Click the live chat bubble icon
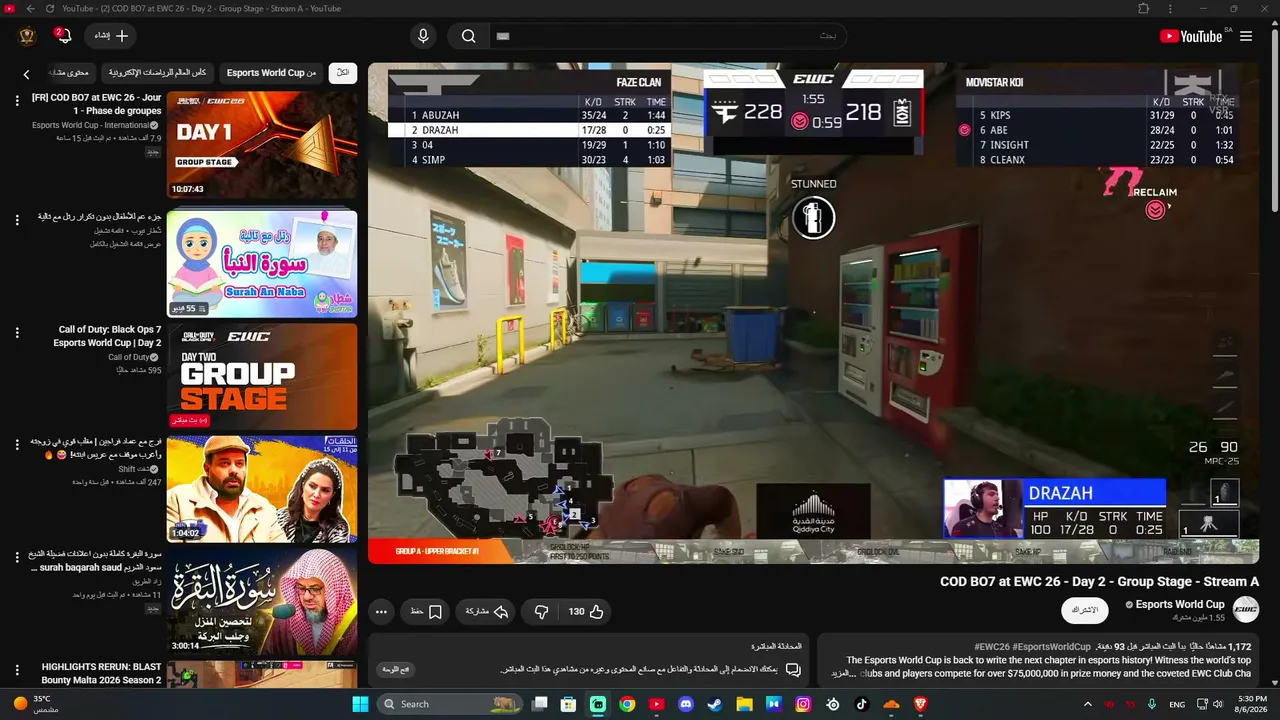The width and height of the screenshot is (1280, 720). 793,669
